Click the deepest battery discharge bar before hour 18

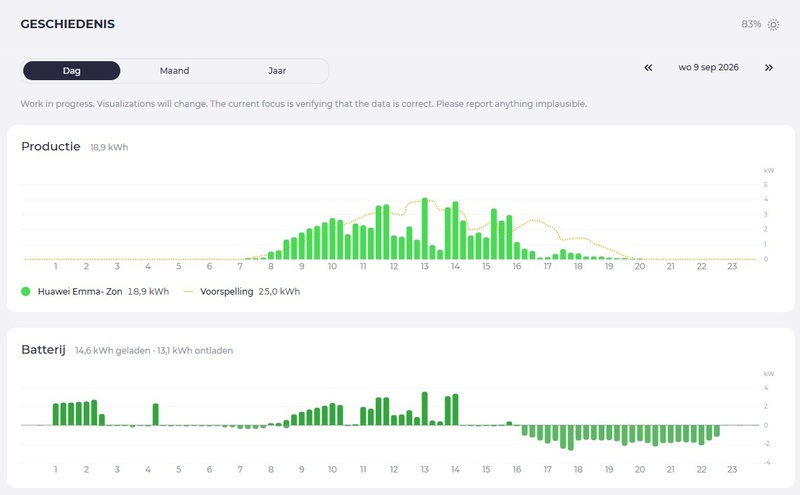point(570,437)
